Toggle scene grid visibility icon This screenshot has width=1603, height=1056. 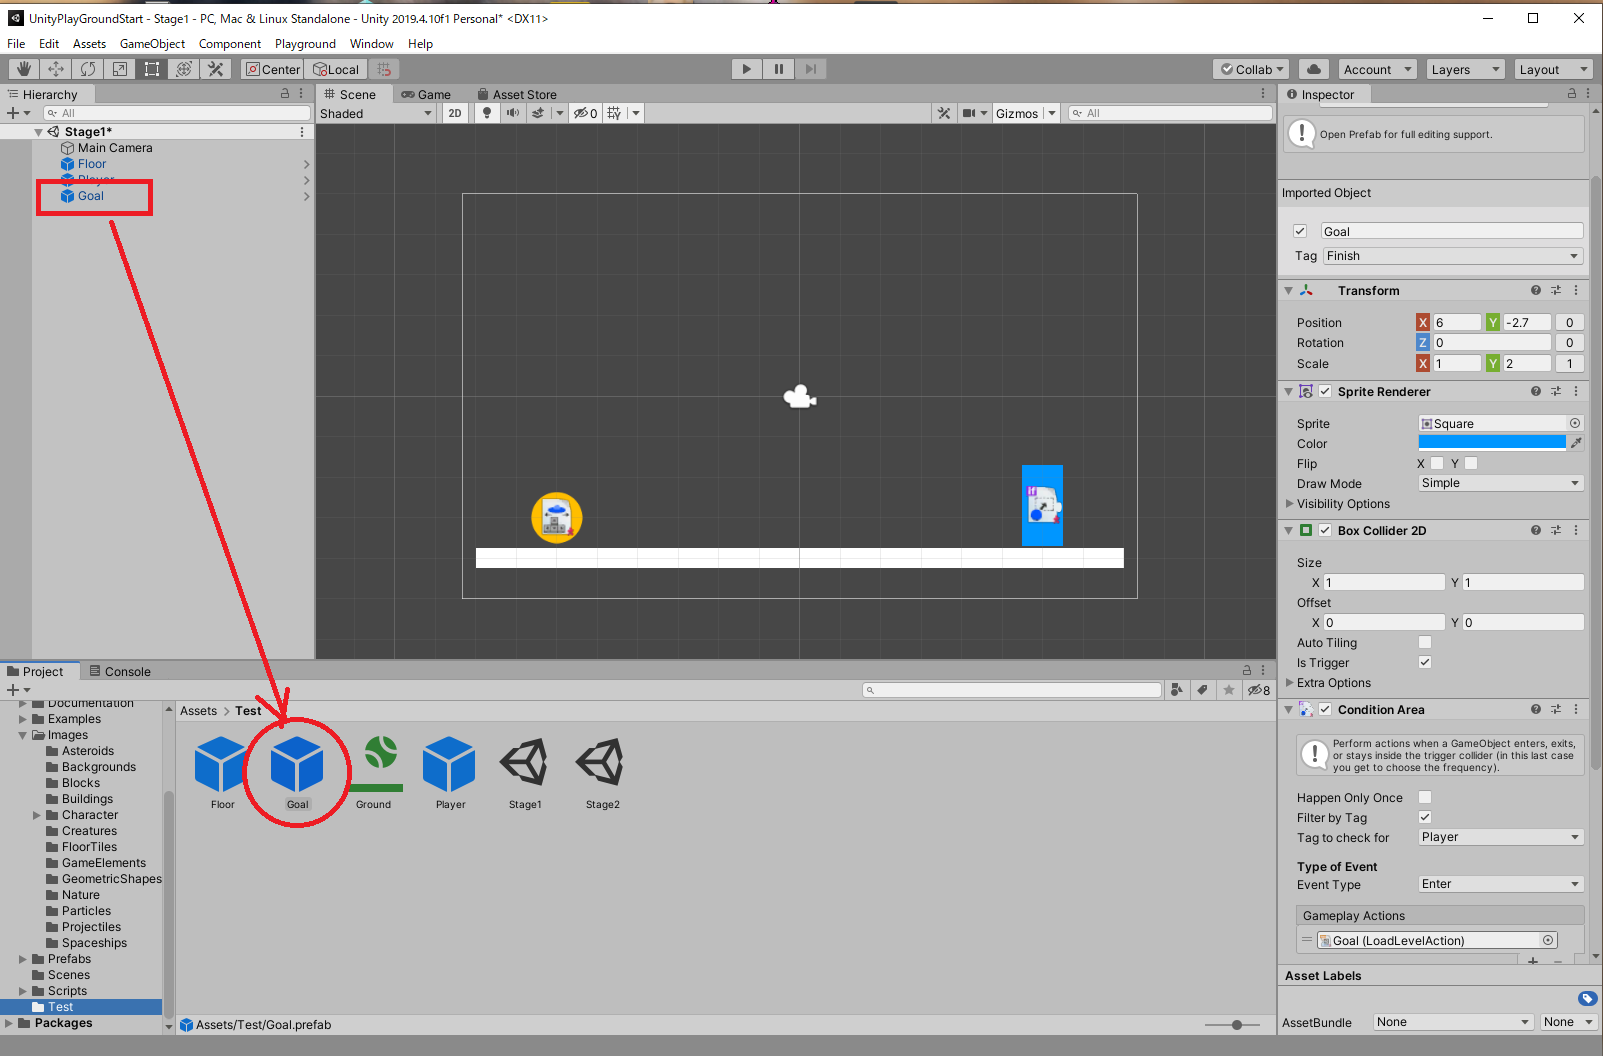click(x=614, y=113)
